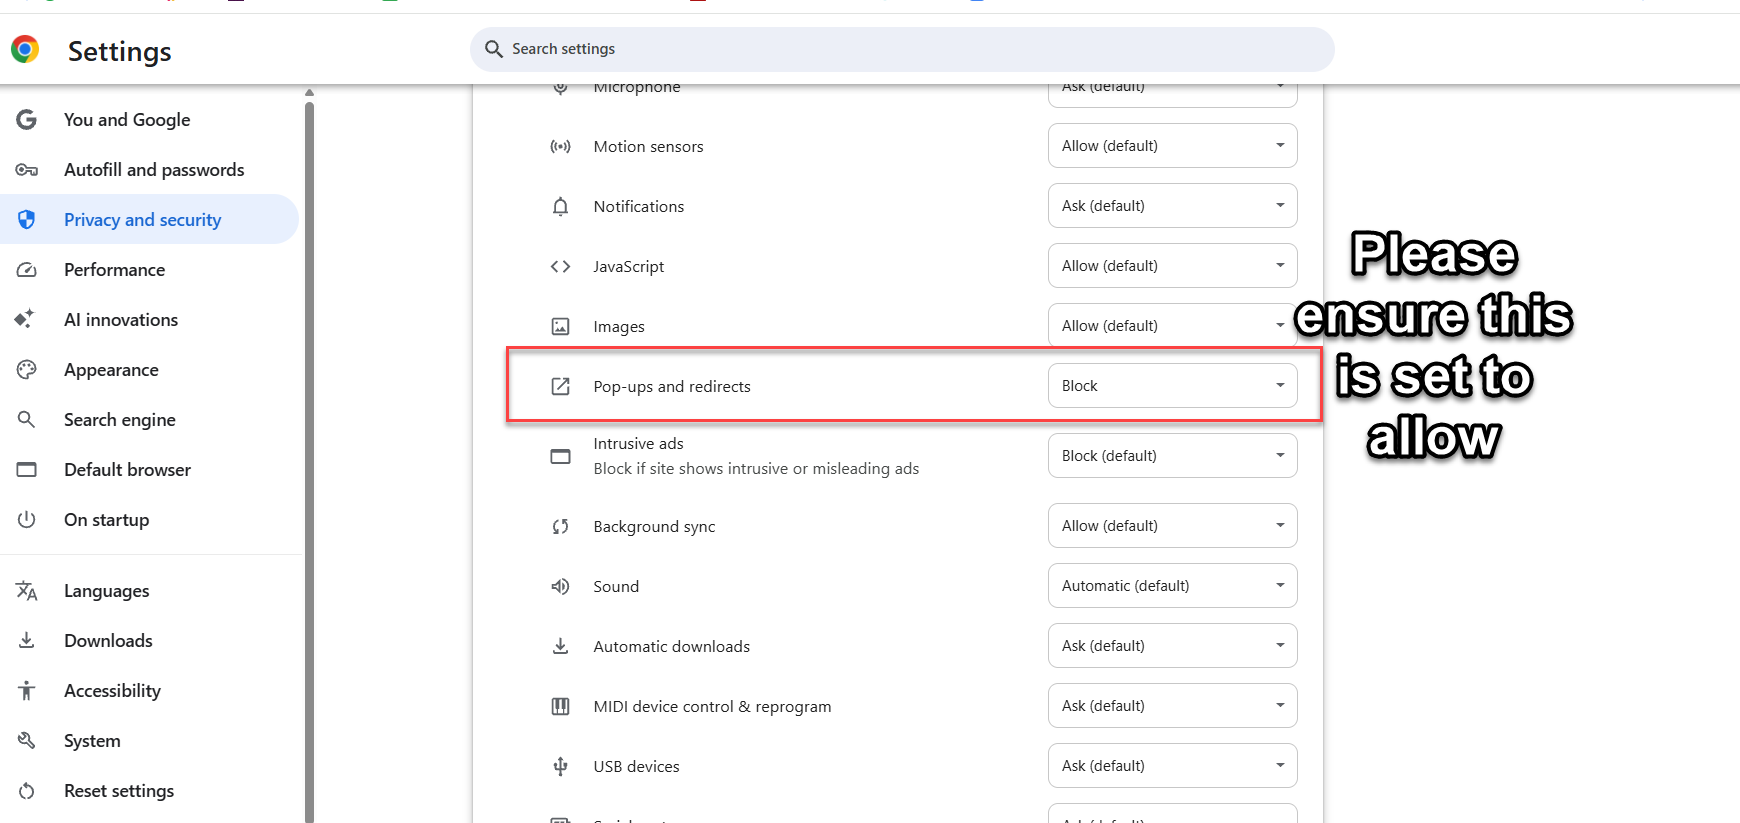1740x823 pixels.
Task: Click the palette icon for Appearance
Action: pos(27,370)
